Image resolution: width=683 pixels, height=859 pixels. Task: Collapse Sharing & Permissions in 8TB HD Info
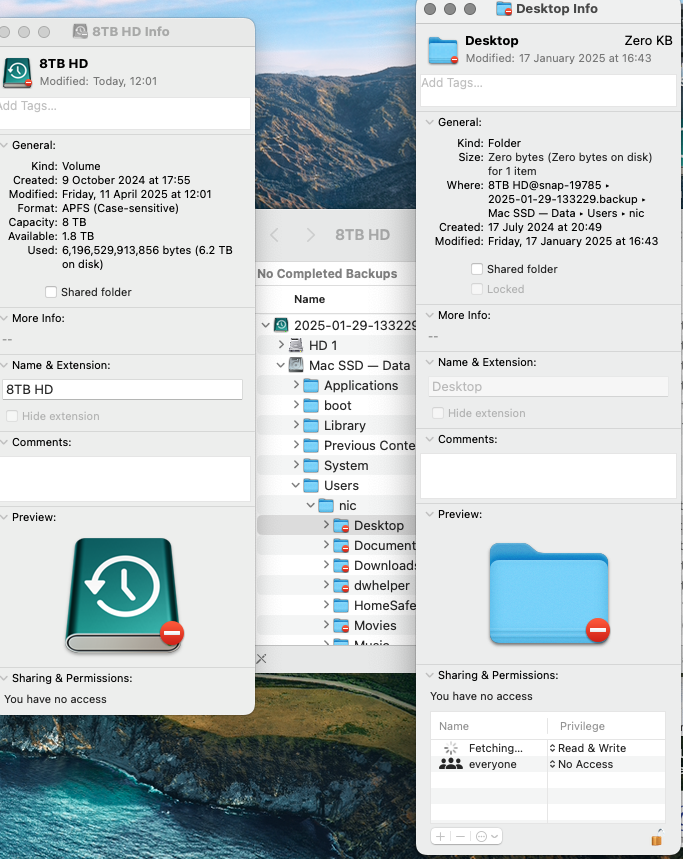(x=4, y=678)
